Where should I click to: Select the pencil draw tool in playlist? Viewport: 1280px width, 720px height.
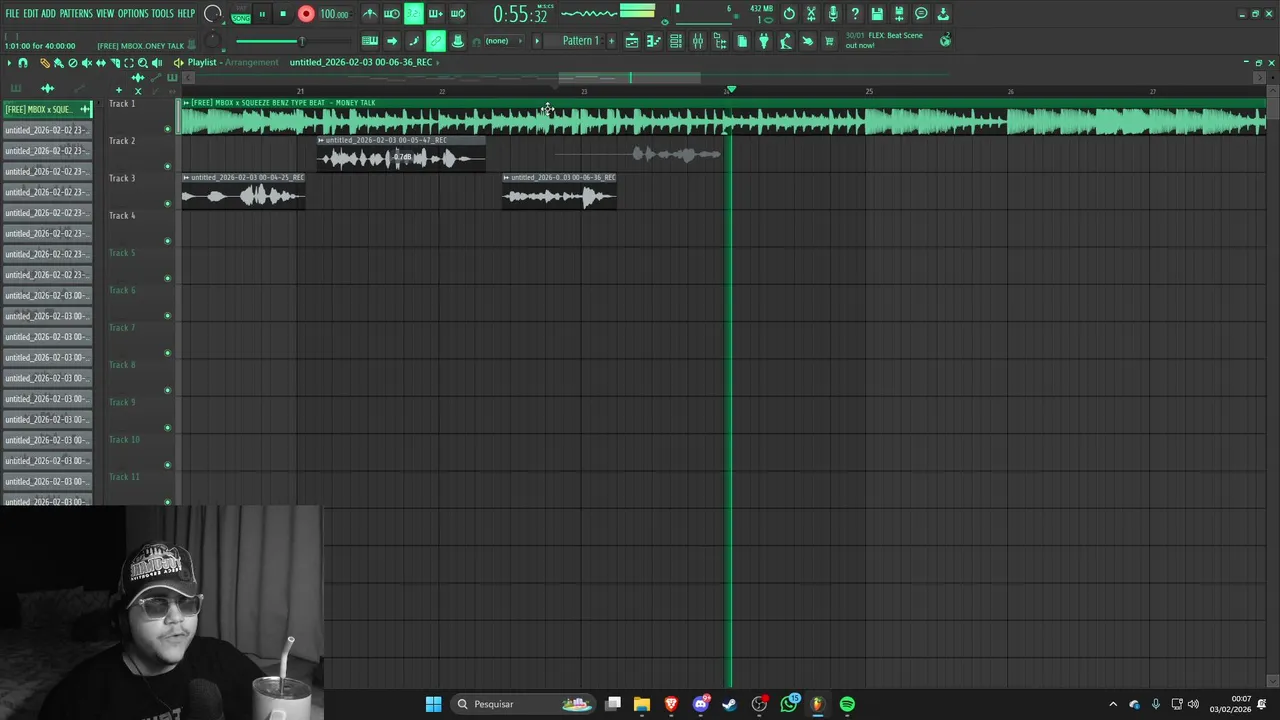[x=45, y=63]
